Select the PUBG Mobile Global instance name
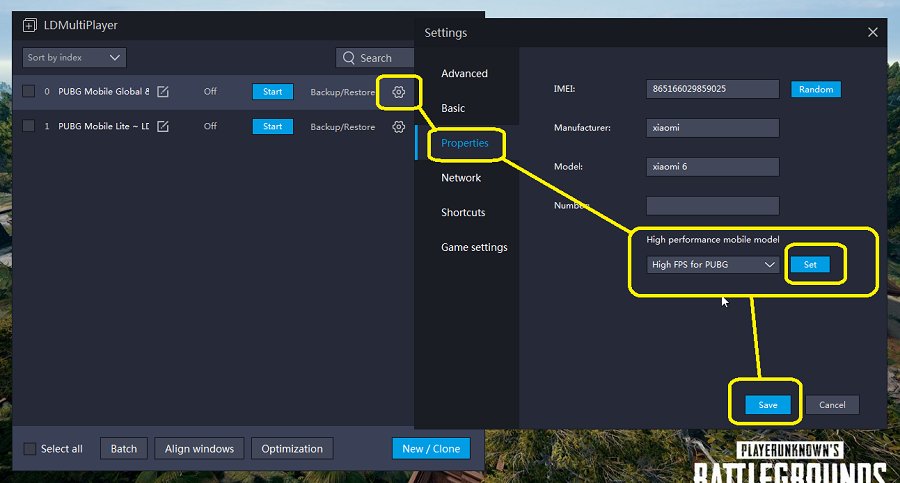Screen dimensions: 900x483 (103, 91)
